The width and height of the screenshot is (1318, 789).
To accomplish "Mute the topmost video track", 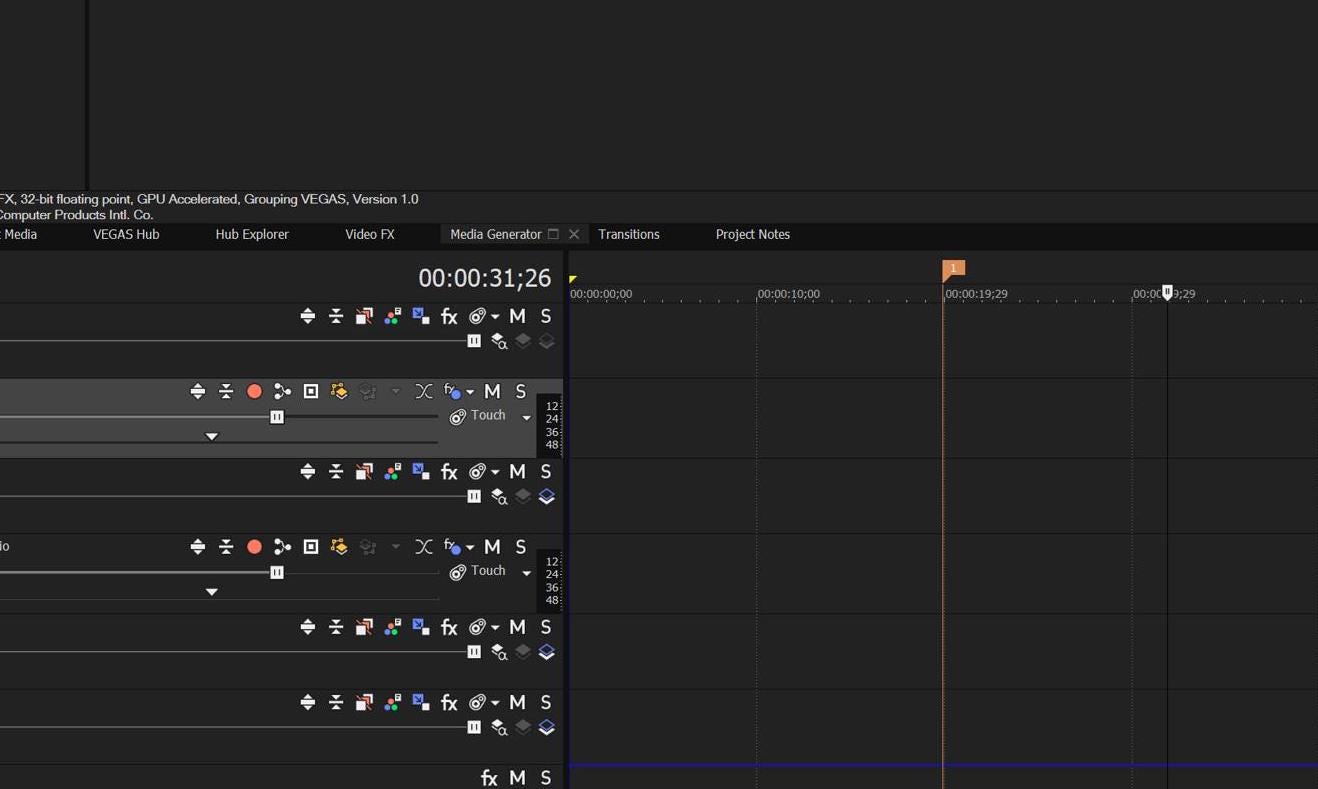I will 517,316.
